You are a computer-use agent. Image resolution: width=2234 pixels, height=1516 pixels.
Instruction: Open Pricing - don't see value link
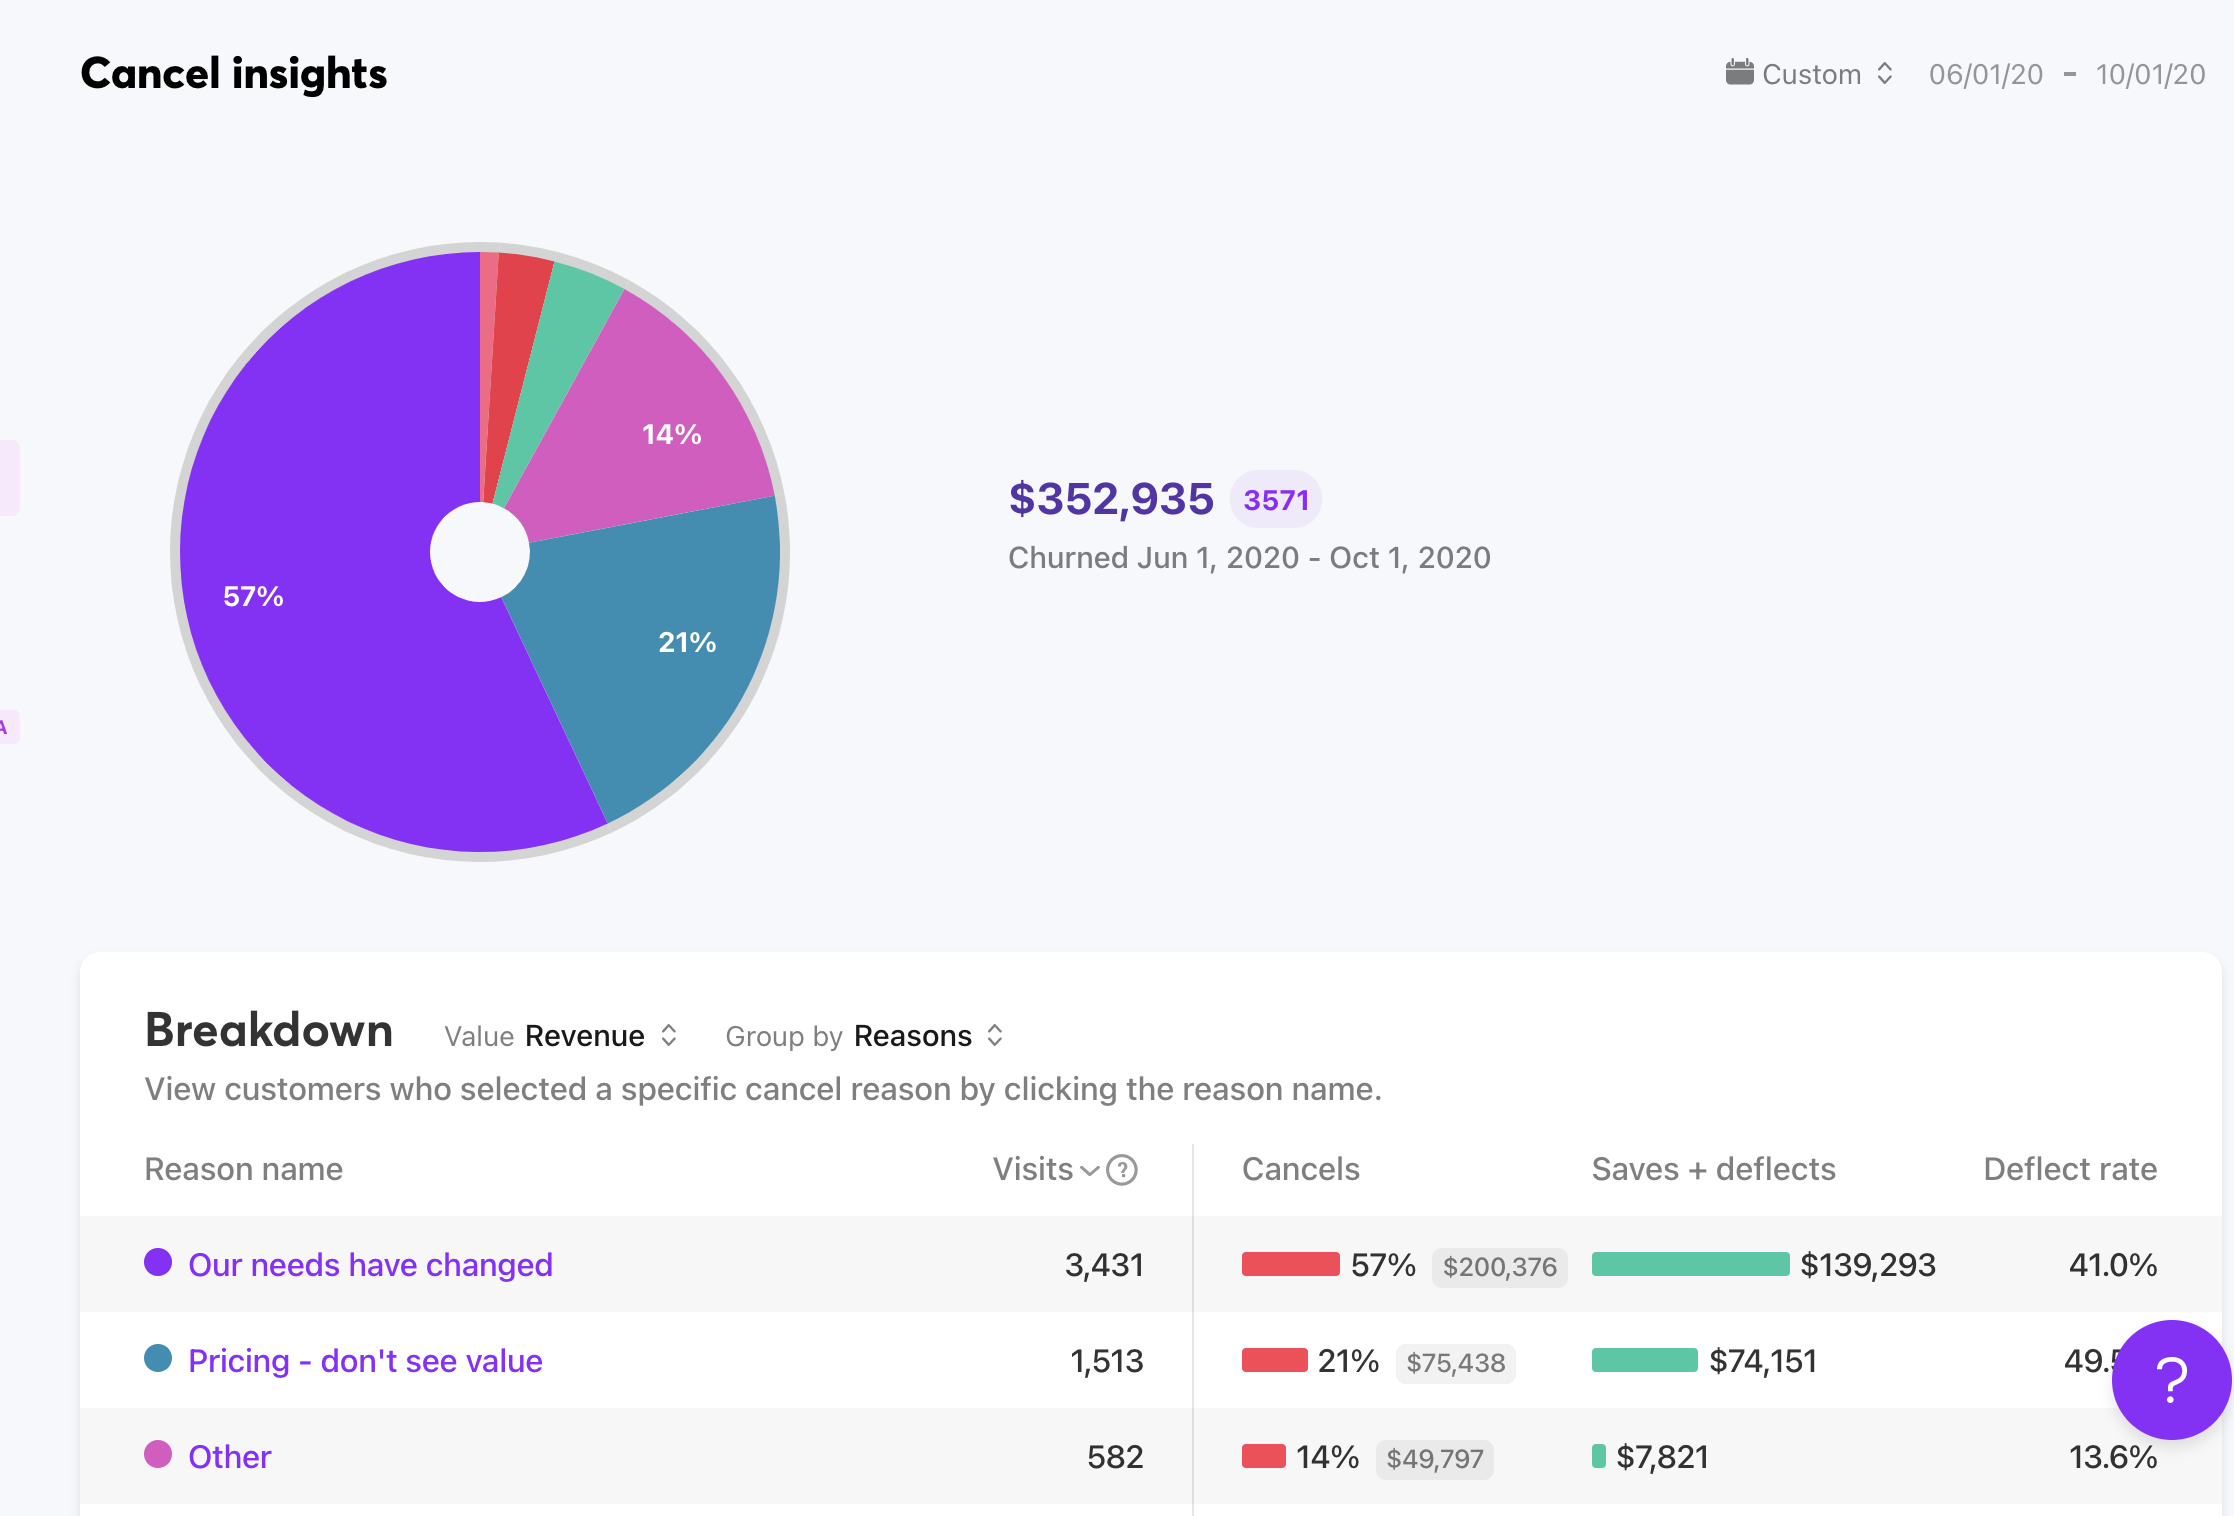(365, 1361)
